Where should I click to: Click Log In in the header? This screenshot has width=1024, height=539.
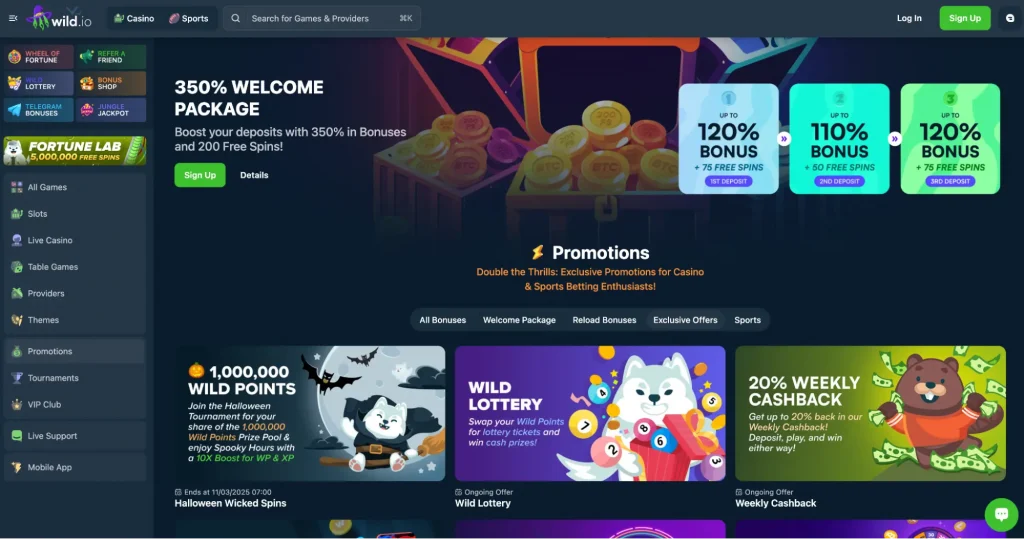point(909,18)
